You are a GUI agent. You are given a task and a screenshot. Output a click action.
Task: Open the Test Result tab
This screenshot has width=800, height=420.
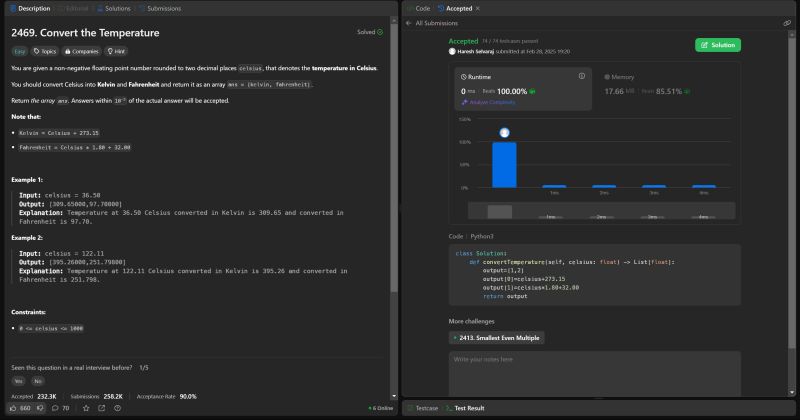(465, 408)
